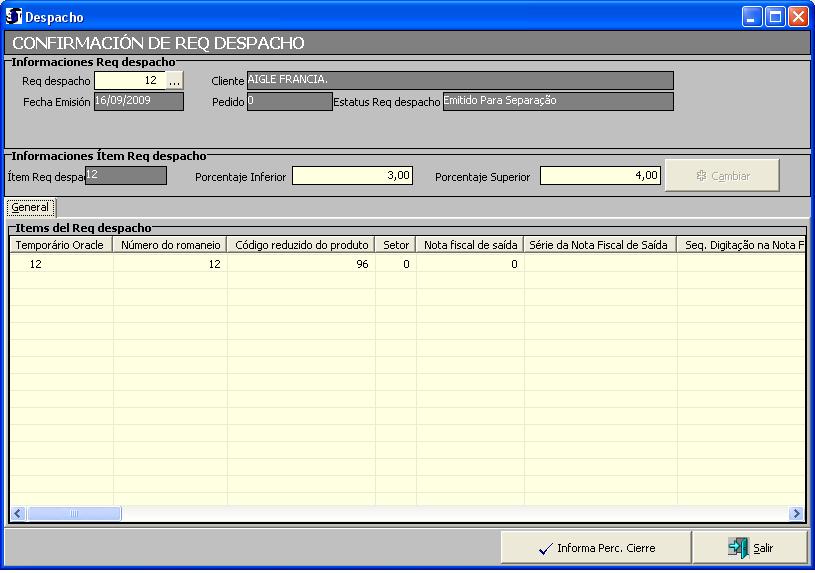Open the Req despacho lookup ellipsis button

(175, 81)
